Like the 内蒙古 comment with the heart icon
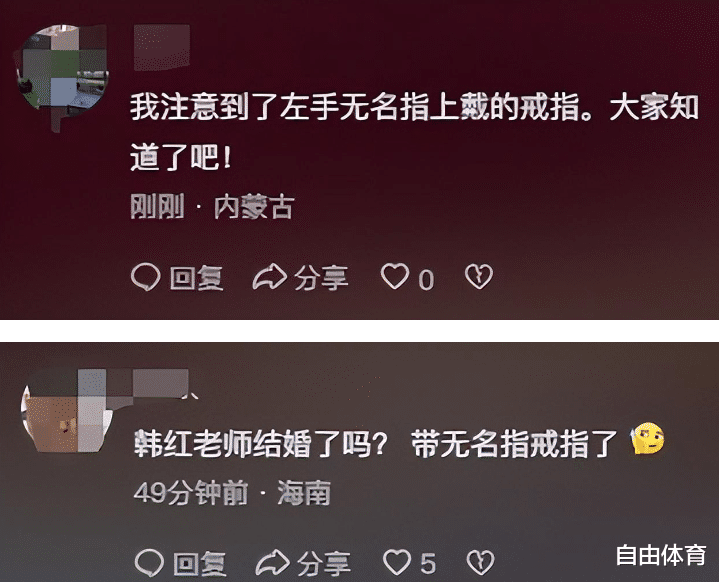 395,277
